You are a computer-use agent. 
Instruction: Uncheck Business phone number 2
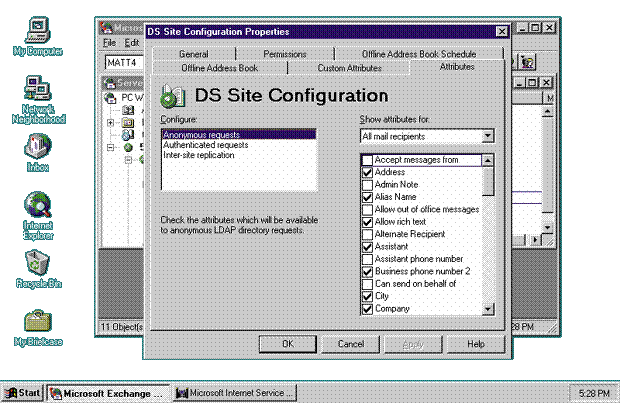click(367, 271)
